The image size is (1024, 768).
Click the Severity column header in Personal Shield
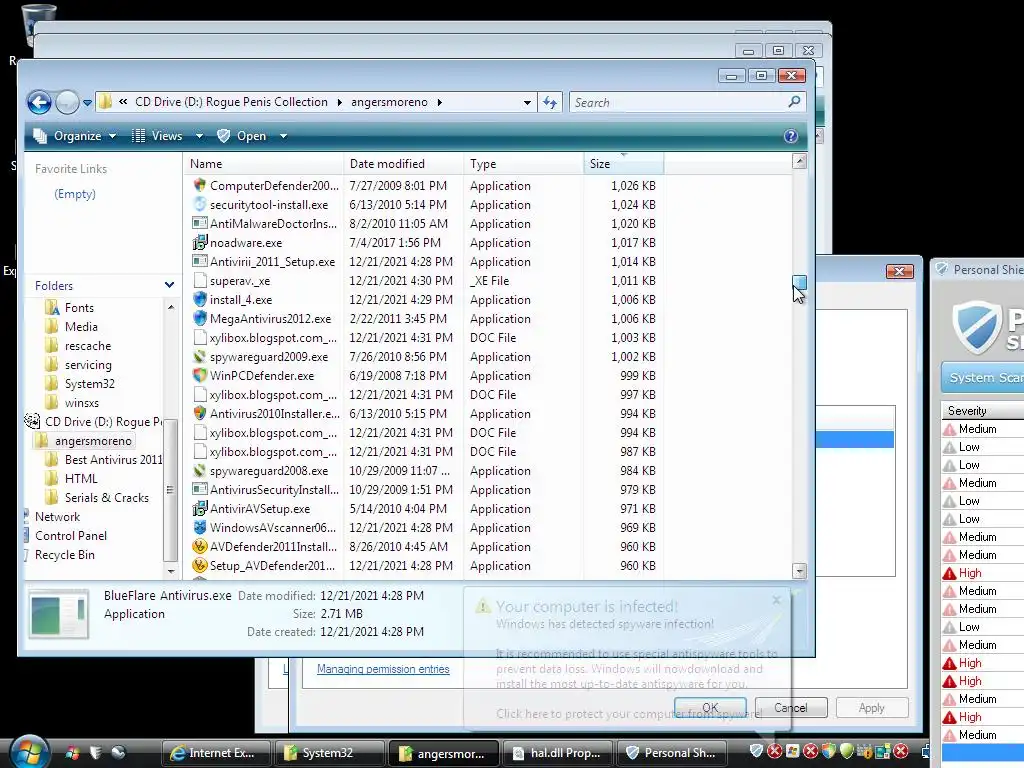coord(983,410)
